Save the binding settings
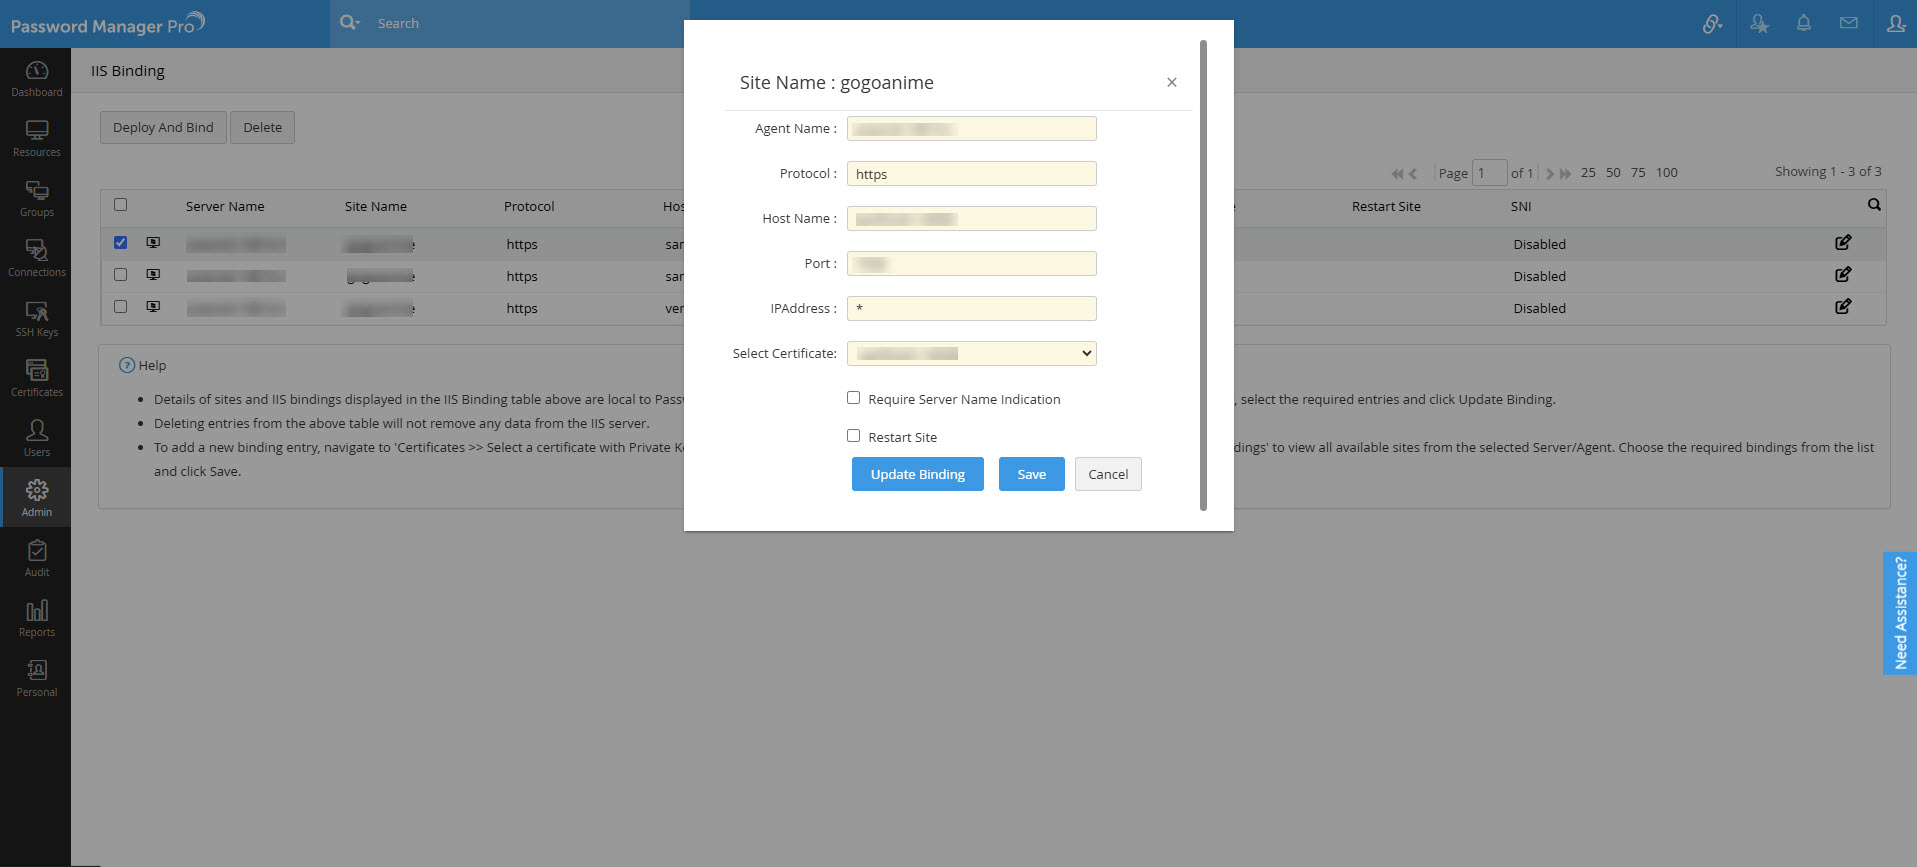The width and height of the screenshot is (1917, 867). pyautogui.click(x=1031, y=474)
